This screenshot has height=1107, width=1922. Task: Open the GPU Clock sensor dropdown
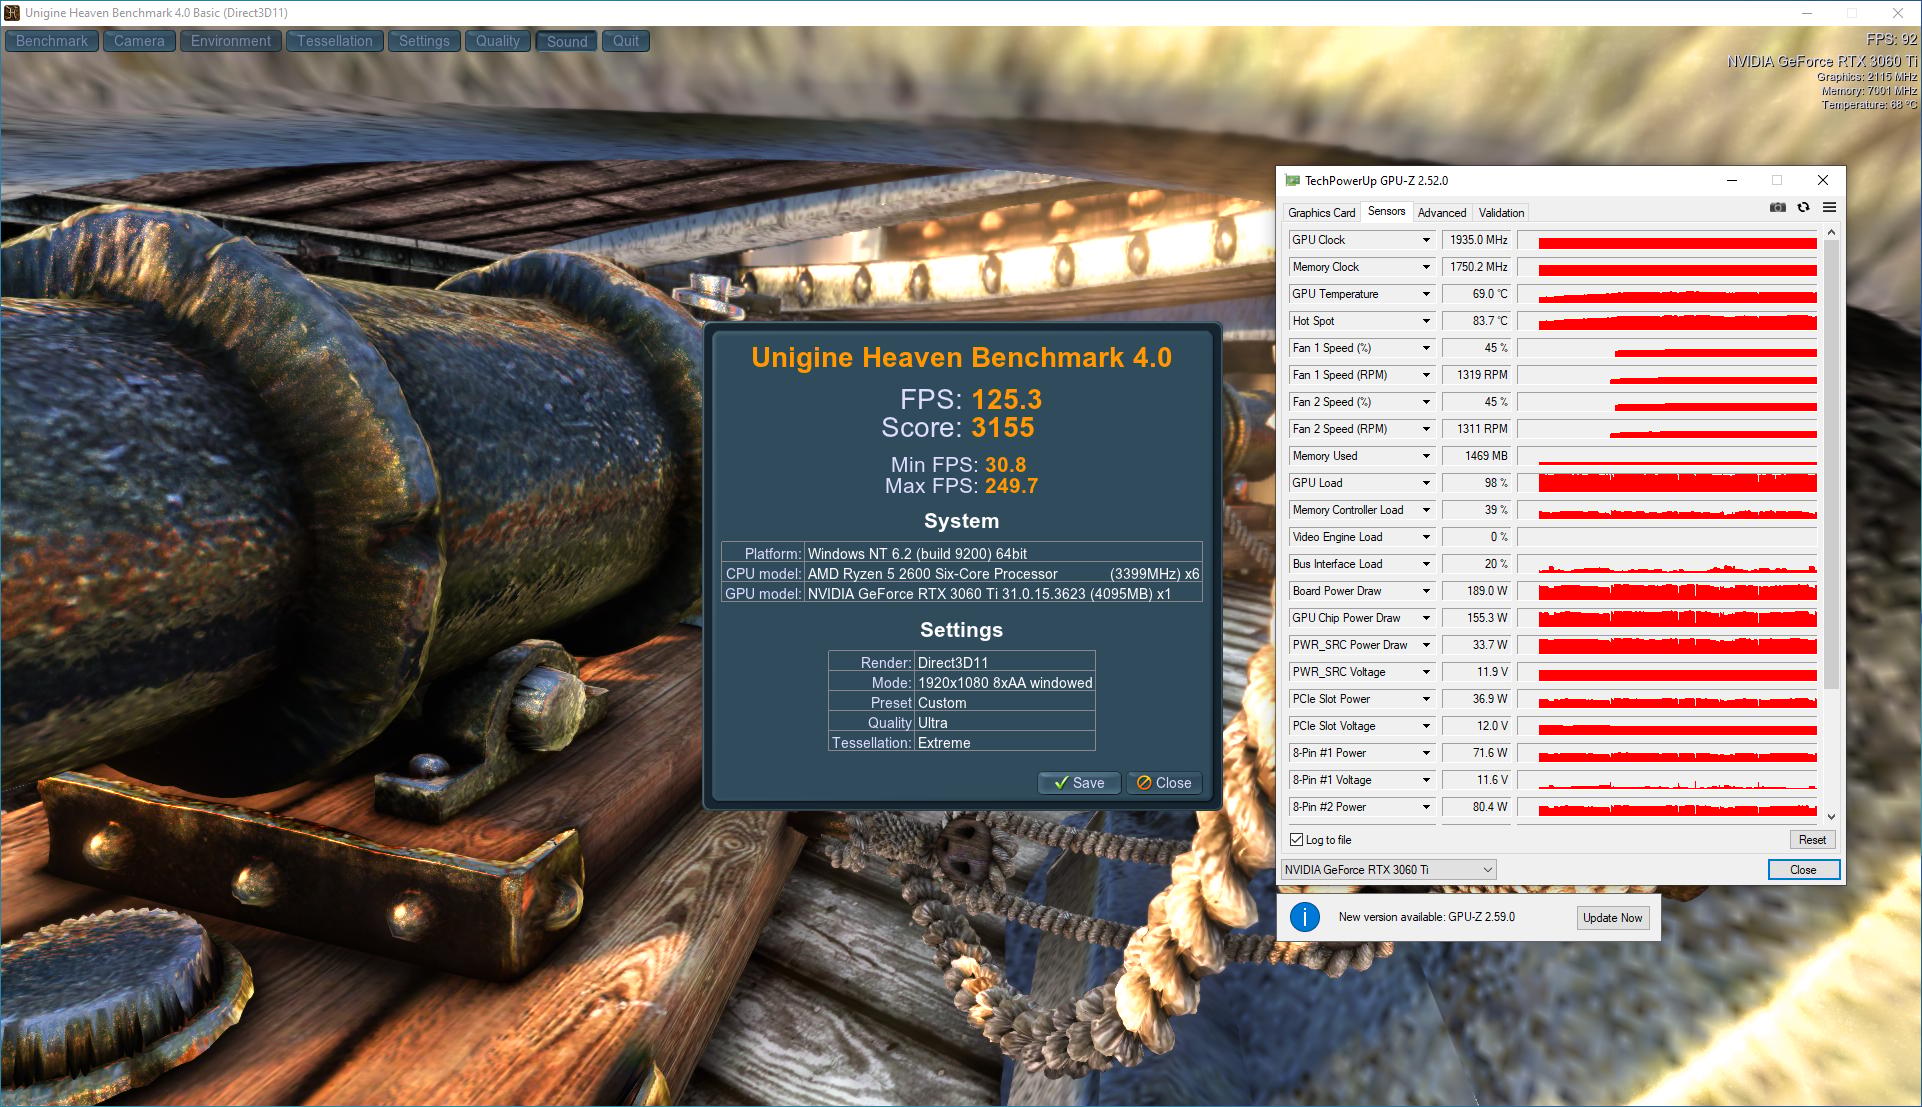[x=1426, y=240]
